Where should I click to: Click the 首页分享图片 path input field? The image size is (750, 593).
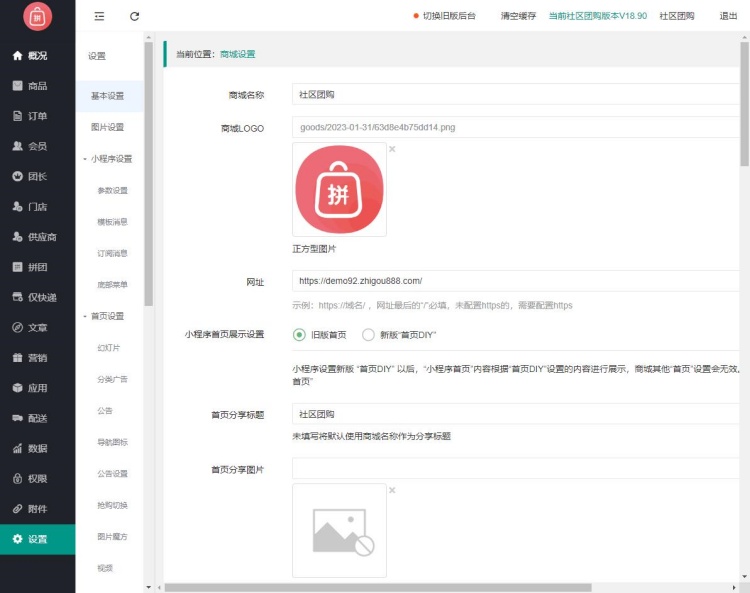pos(516,468)
